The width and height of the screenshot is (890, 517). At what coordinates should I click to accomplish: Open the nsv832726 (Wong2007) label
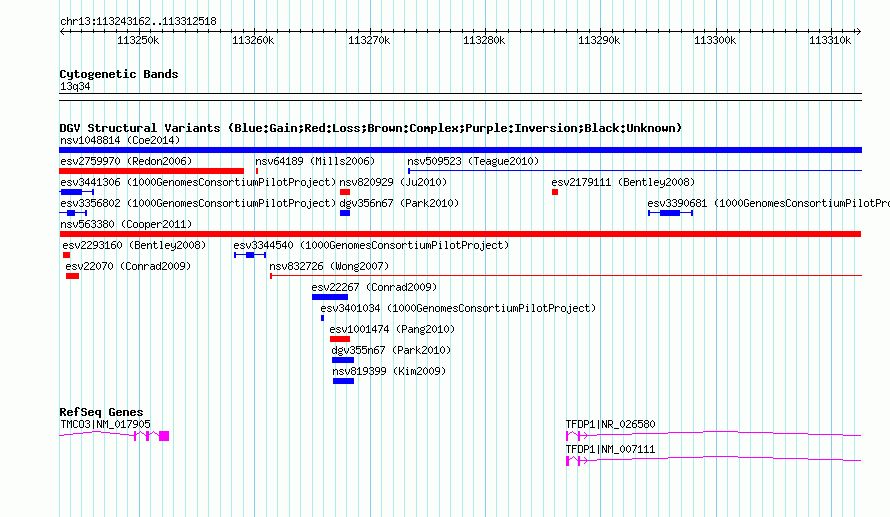(x=329, y=266)
